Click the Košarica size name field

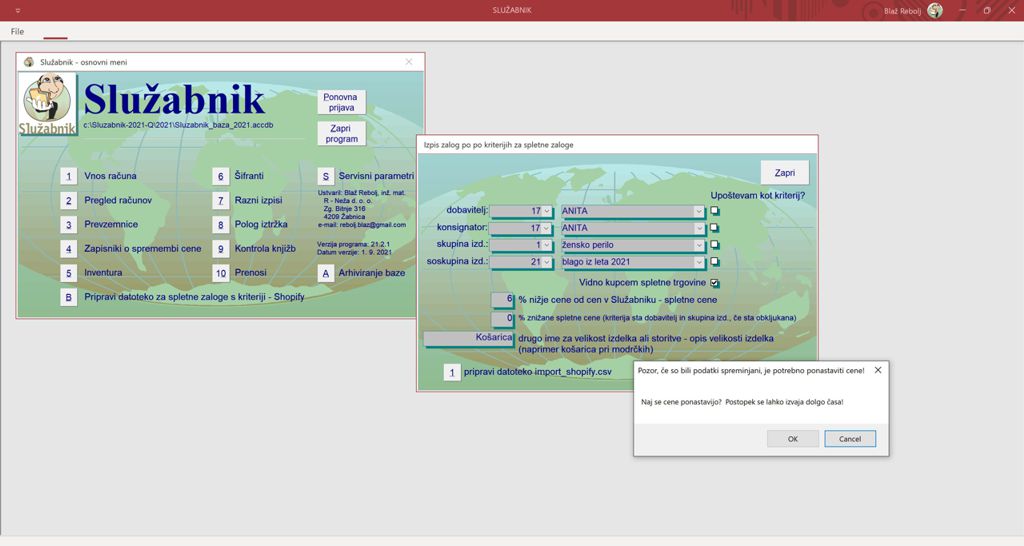[468, 338]
